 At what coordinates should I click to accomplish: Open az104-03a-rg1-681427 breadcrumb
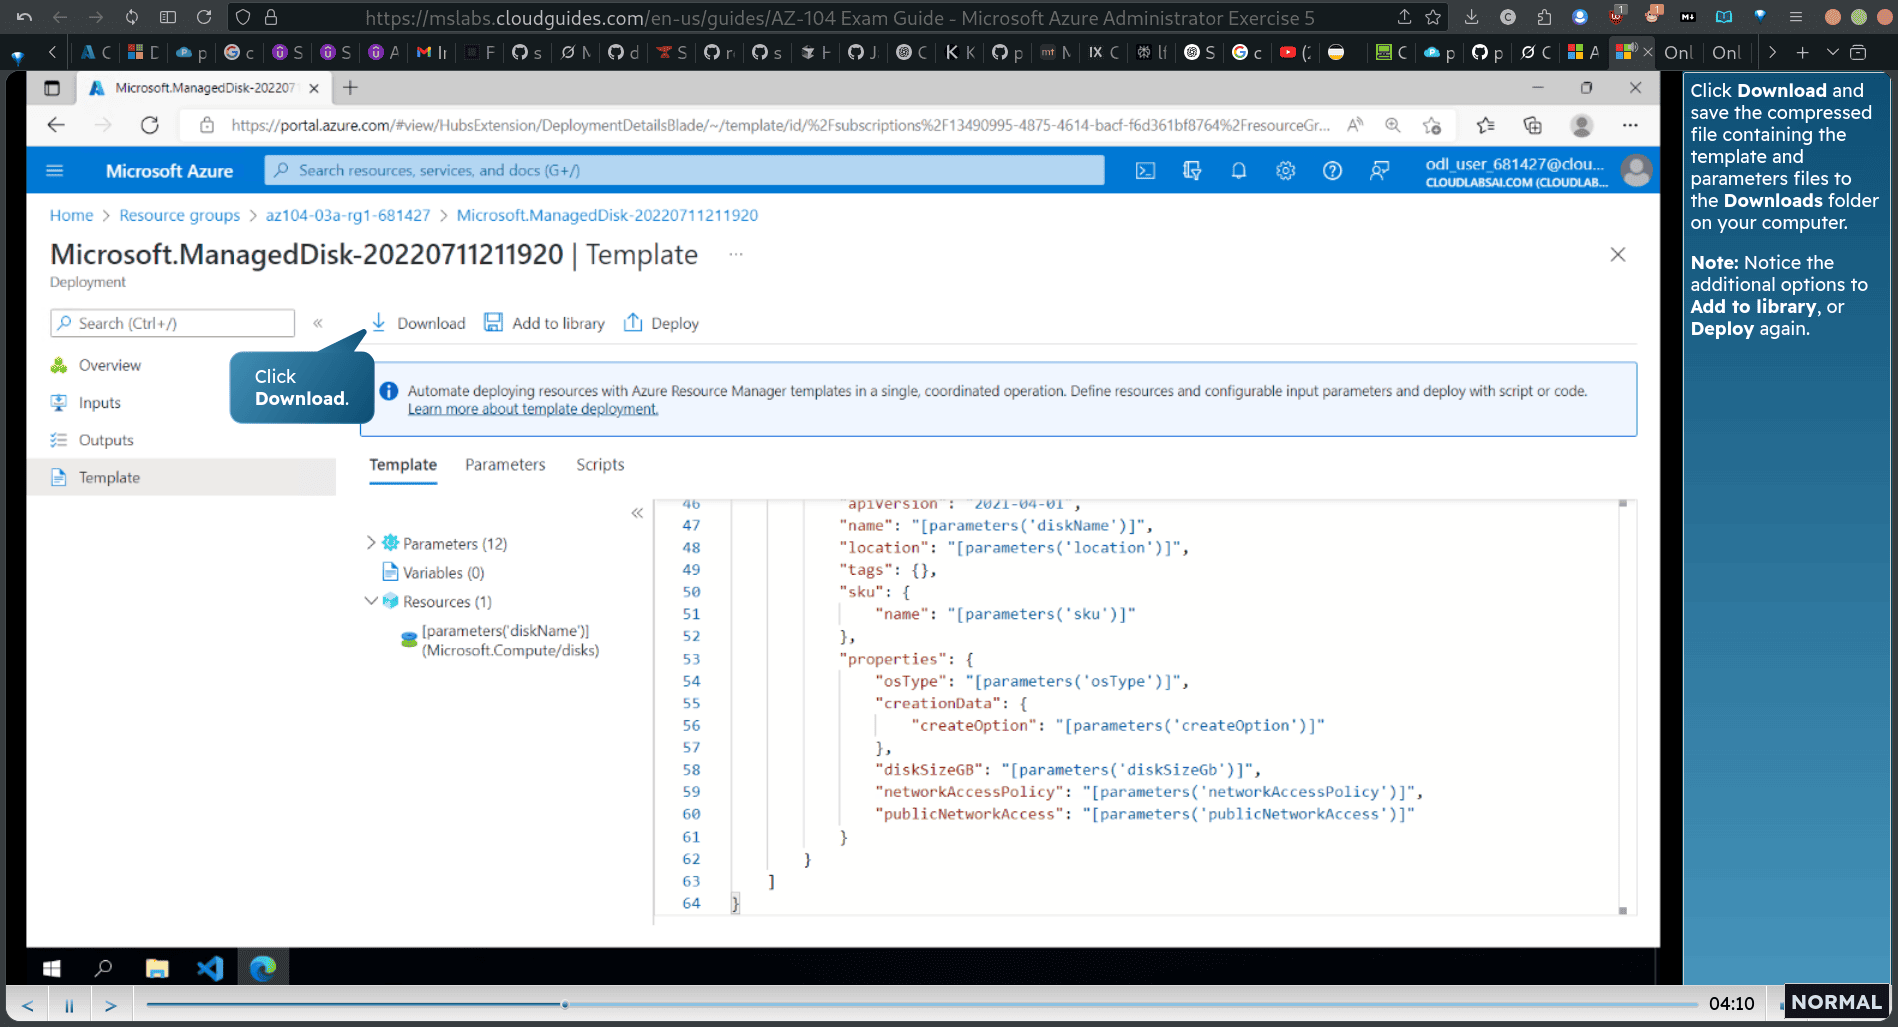click(x=348, y=215)
